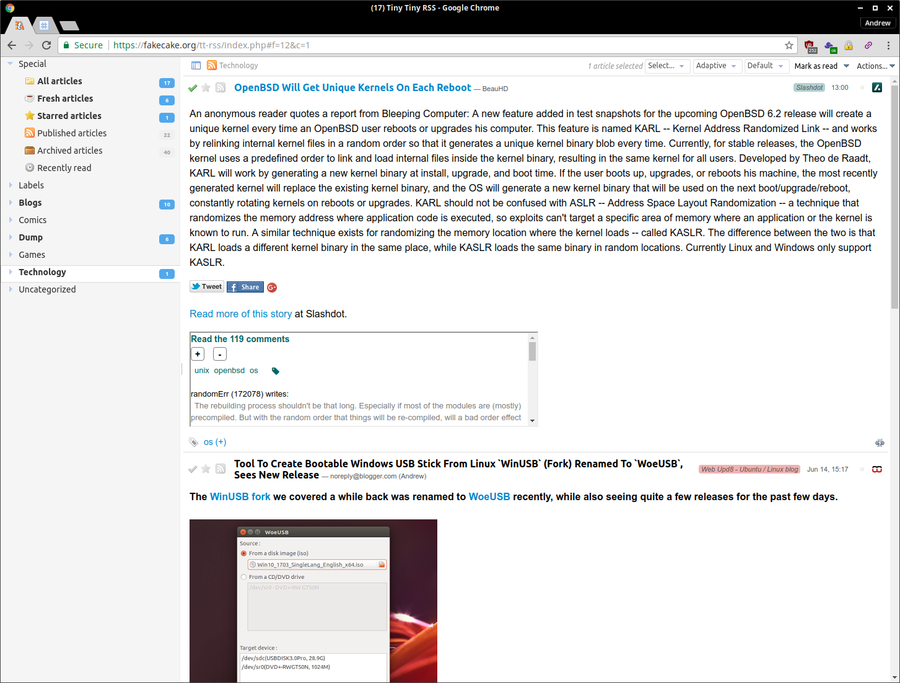Expand the Dump category
The height and width of the screenshot is (683, 900).
point(10,236)
